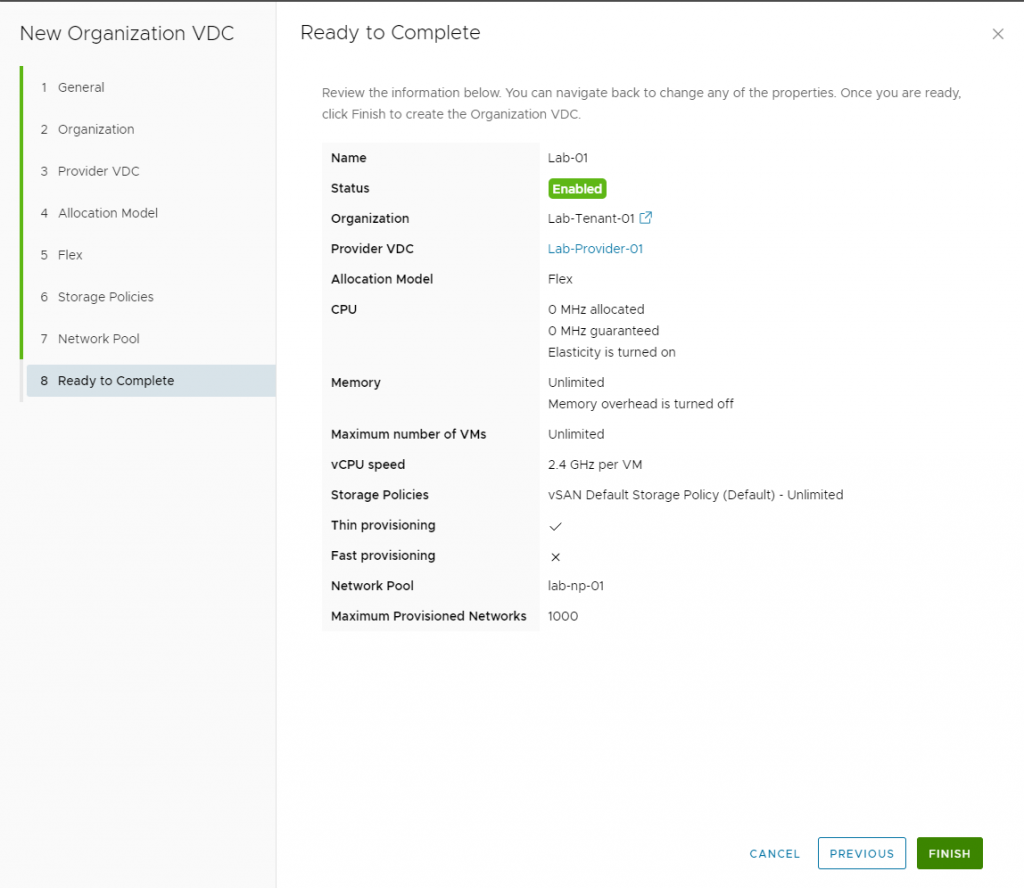Click the review instructions paragraph

pos(641,103)
